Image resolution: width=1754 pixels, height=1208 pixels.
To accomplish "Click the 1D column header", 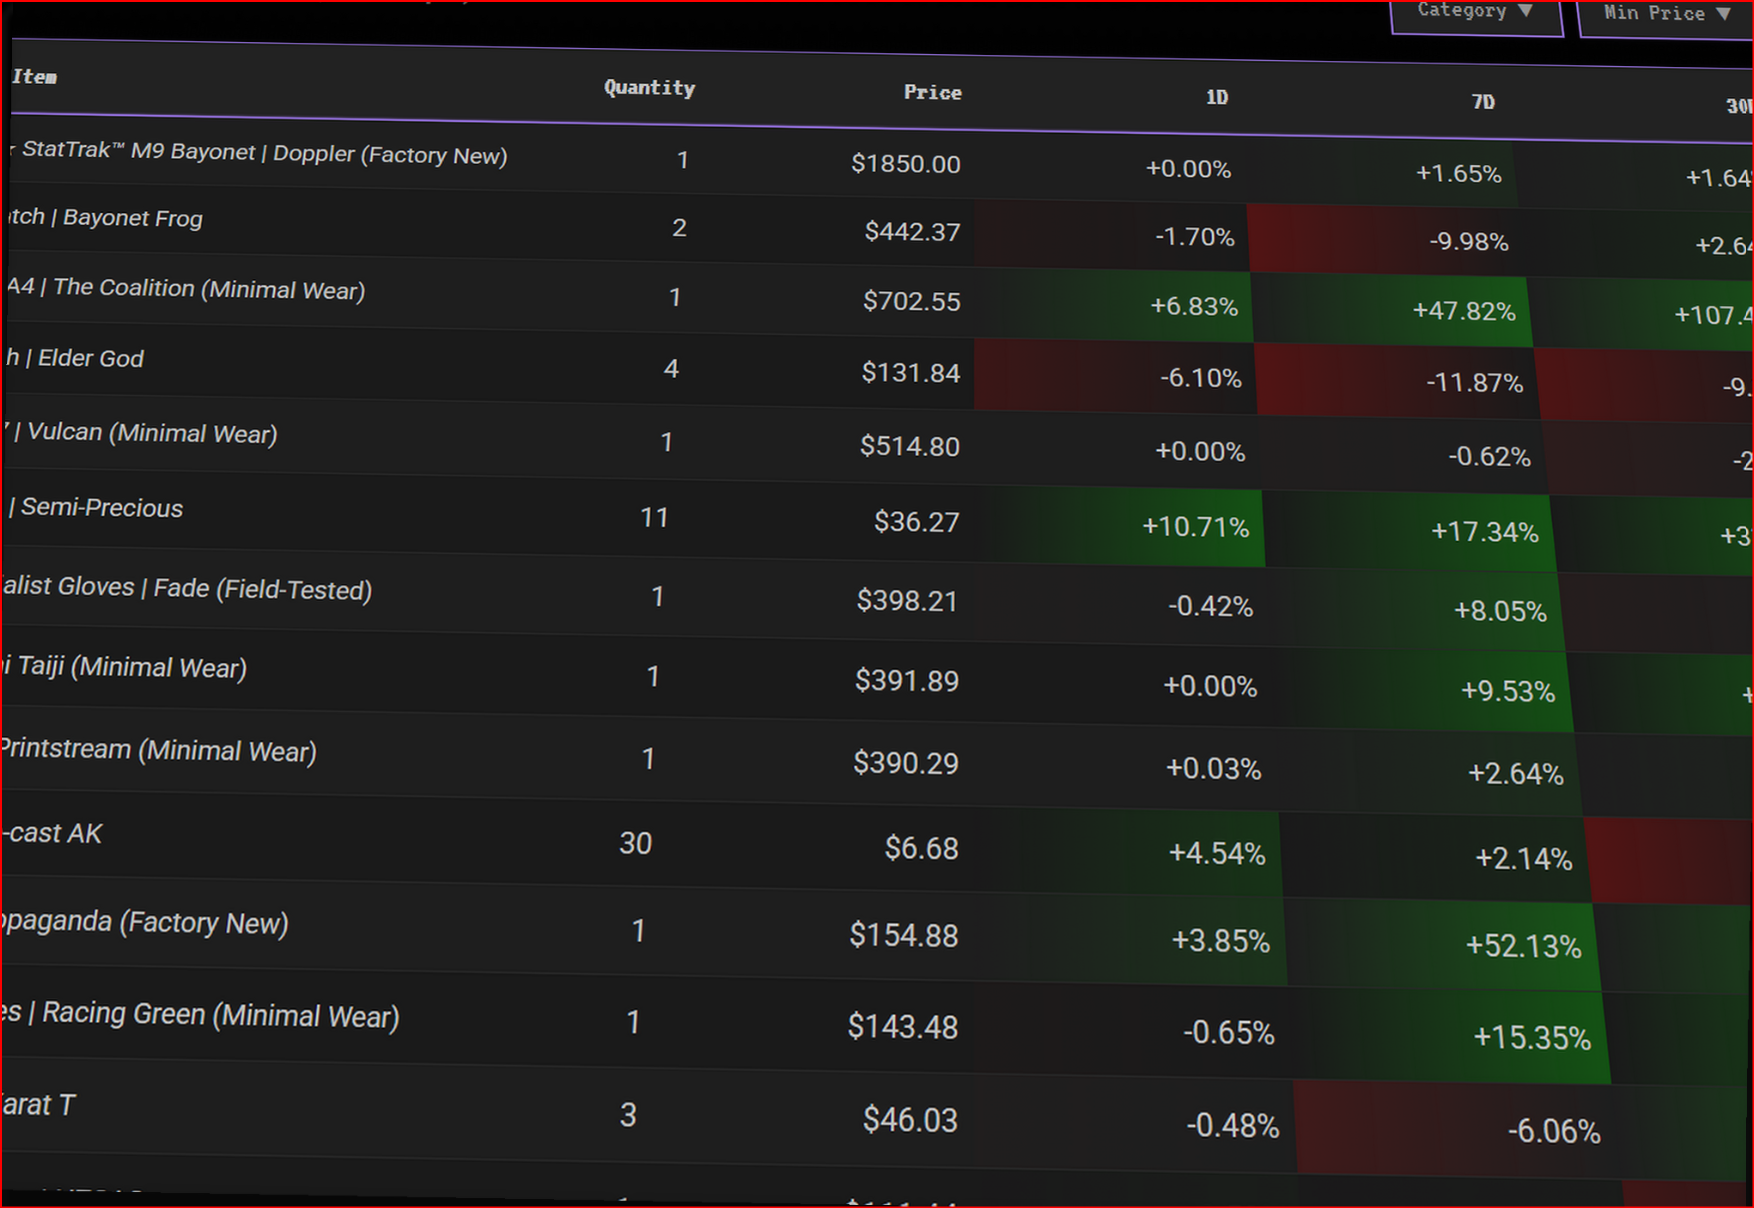I will click(x=1216, y=97).
